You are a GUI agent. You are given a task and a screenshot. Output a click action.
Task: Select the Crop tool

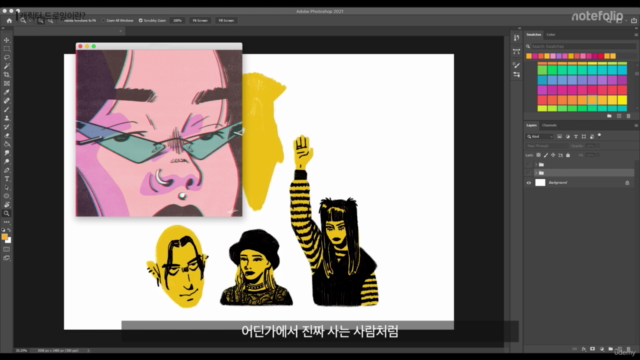pos(7,75)
